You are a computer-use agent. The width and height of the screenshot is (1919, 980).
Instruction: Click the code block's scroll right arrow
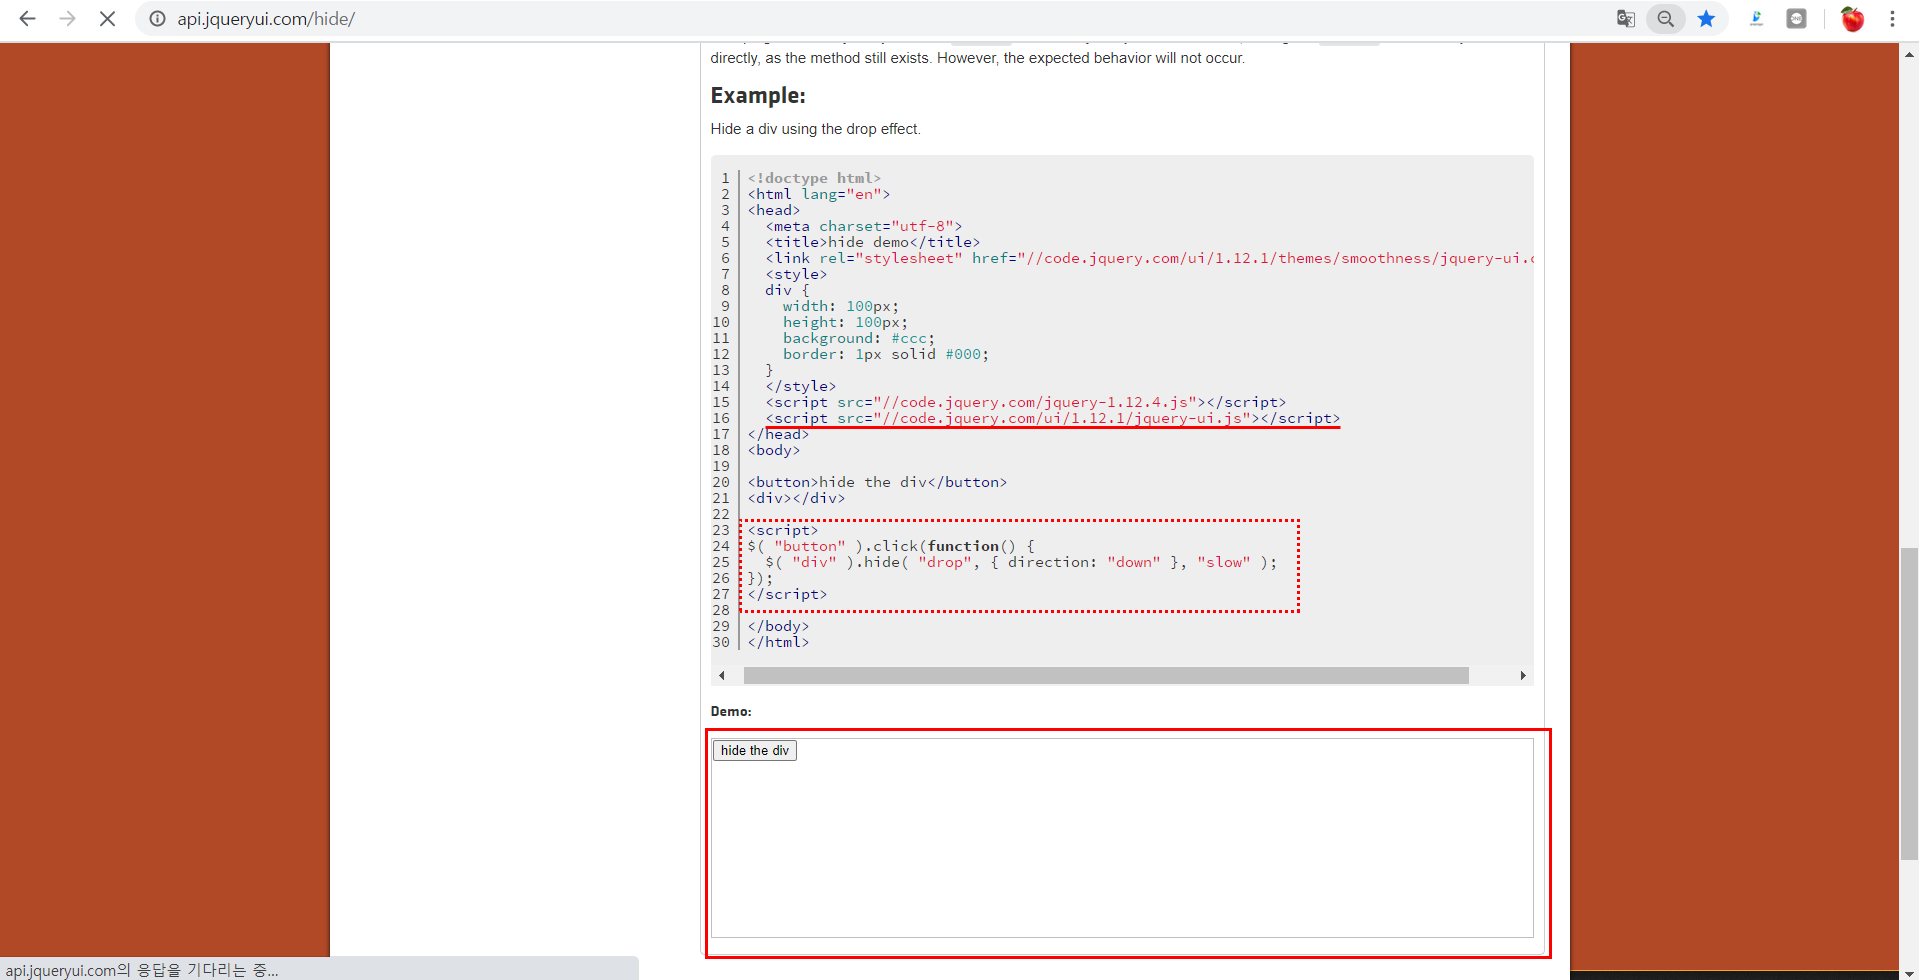pyautogui.click(x=1523, y=676)
